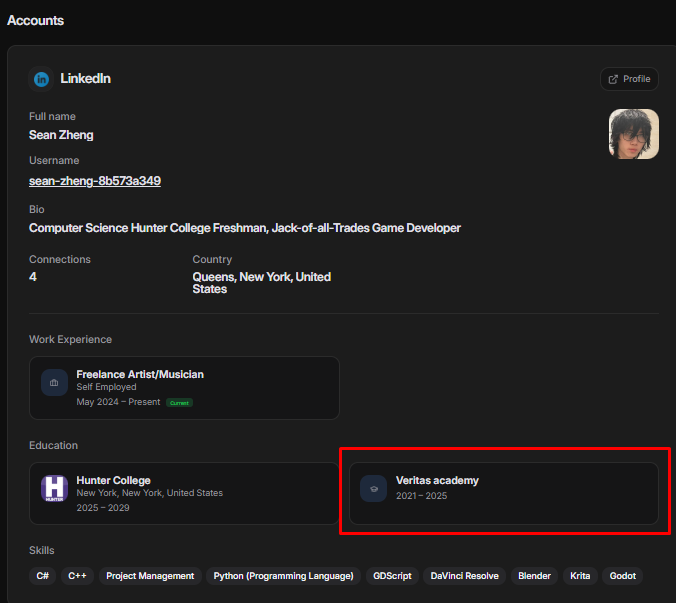Screen dimensions: 676x603
Task: Select the Freelance Artist/Musician title
Action: (140, 374)
